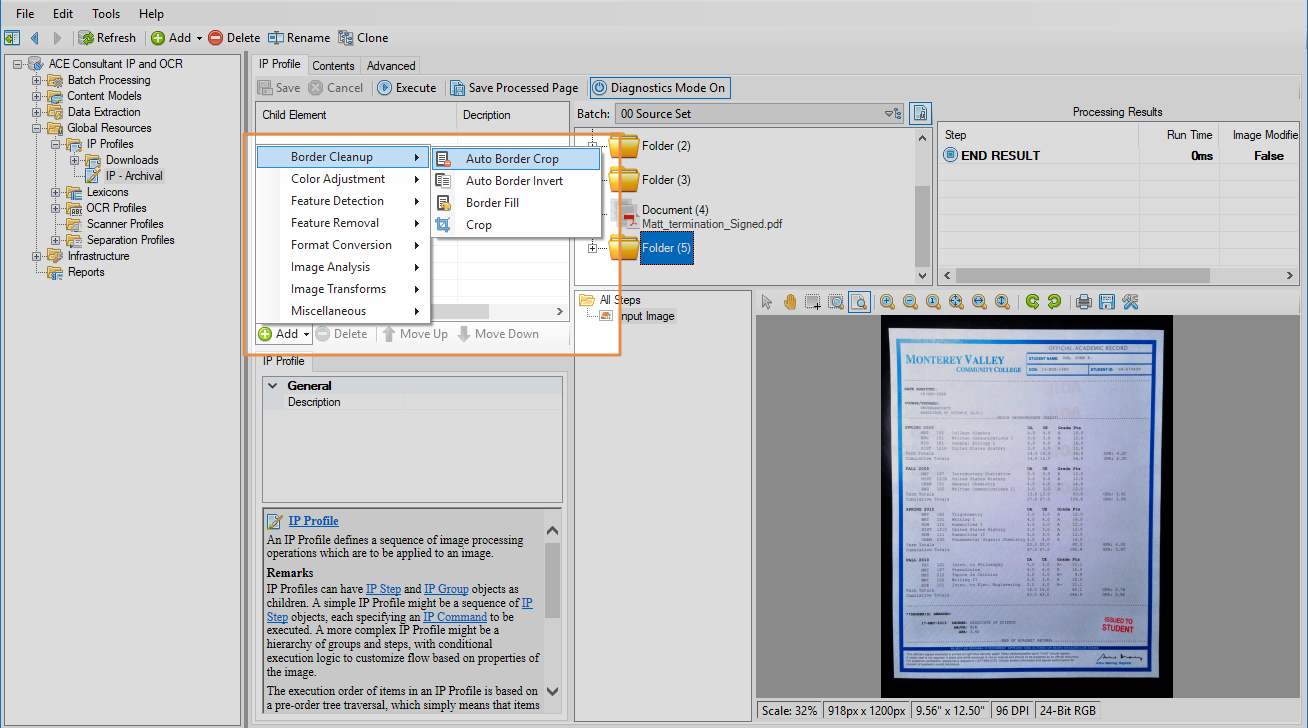Click the zoom out magnifier icon
Image resolution: width=1308 pixels, height=728 pixels.
tap(910, 302)
